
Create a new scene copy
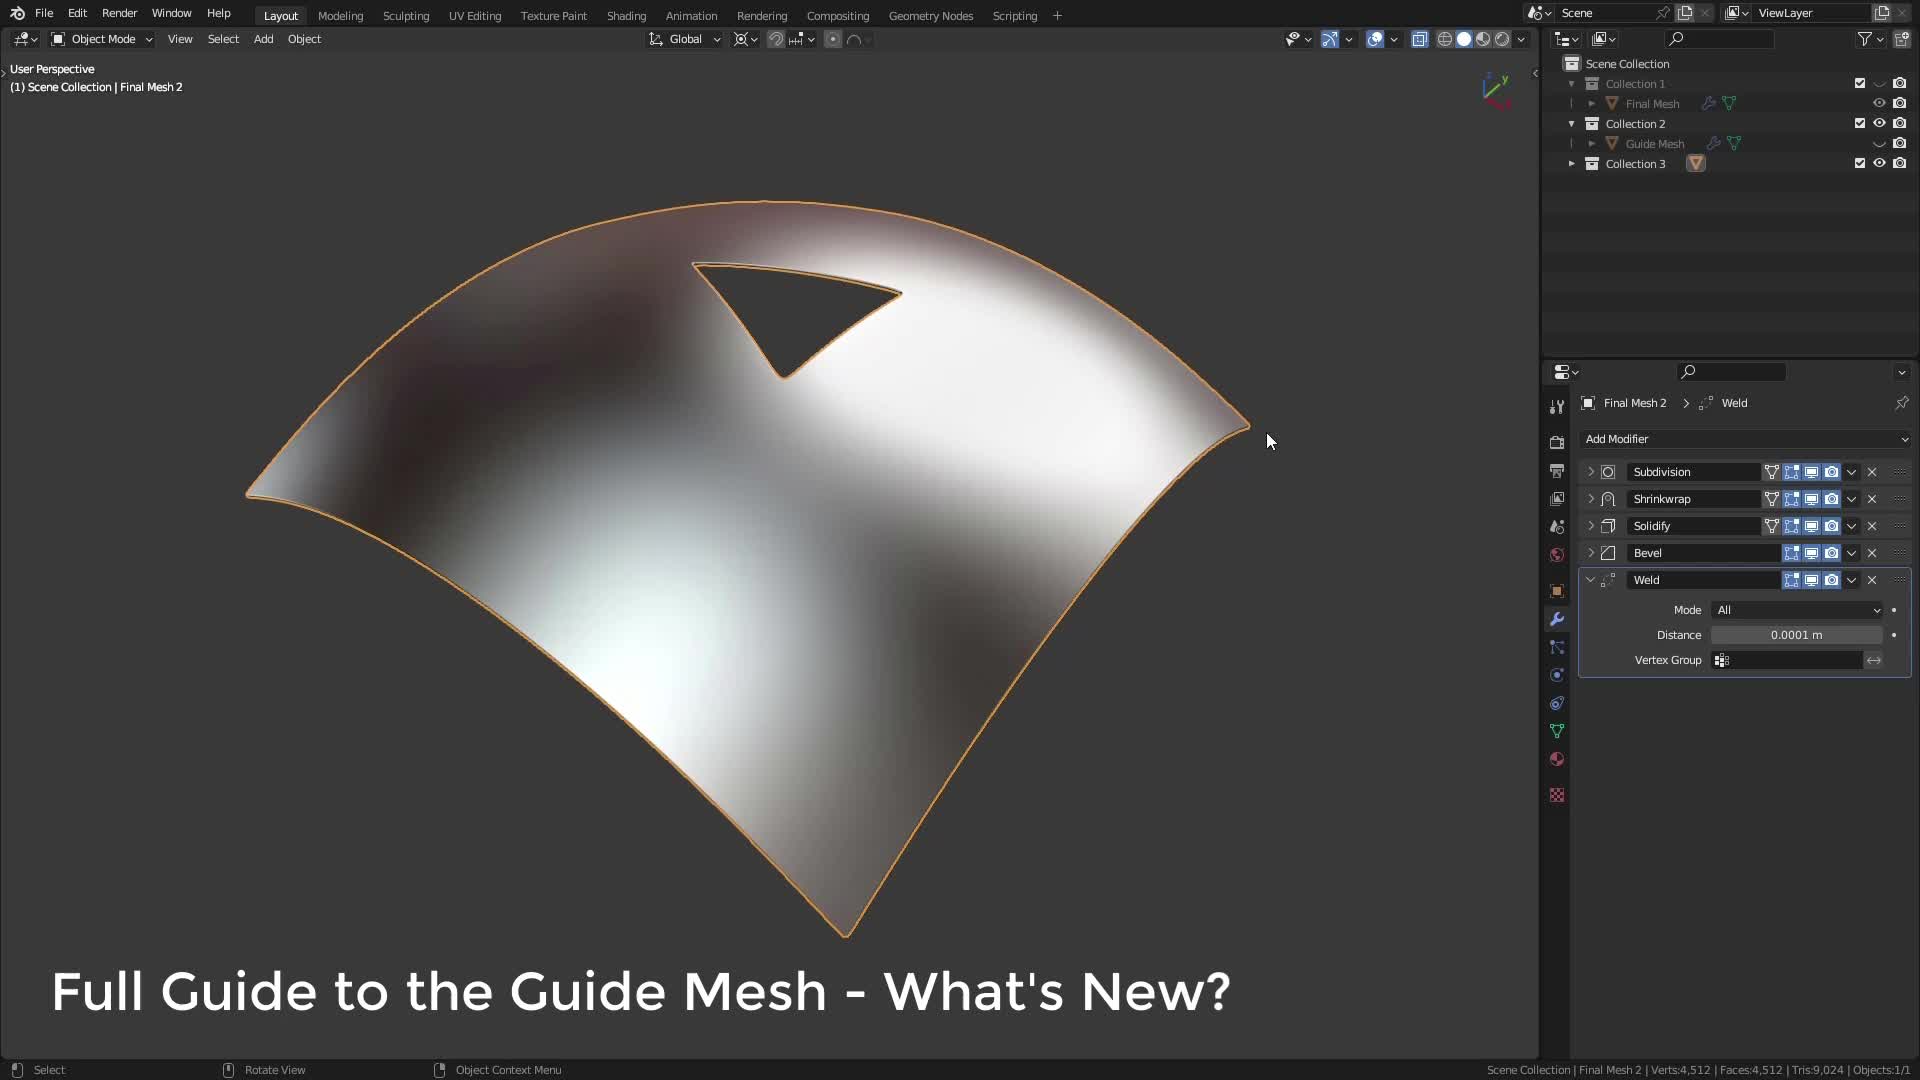(x=1685, y=13)
